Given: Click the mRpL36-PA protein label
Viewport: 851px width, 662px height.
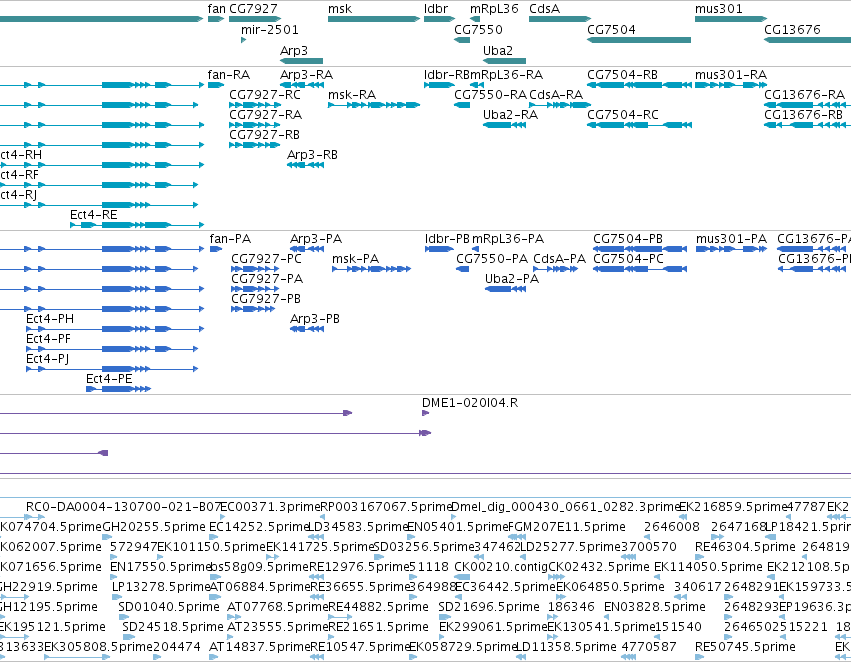Looking at the screenshot, I should (508, 239).
